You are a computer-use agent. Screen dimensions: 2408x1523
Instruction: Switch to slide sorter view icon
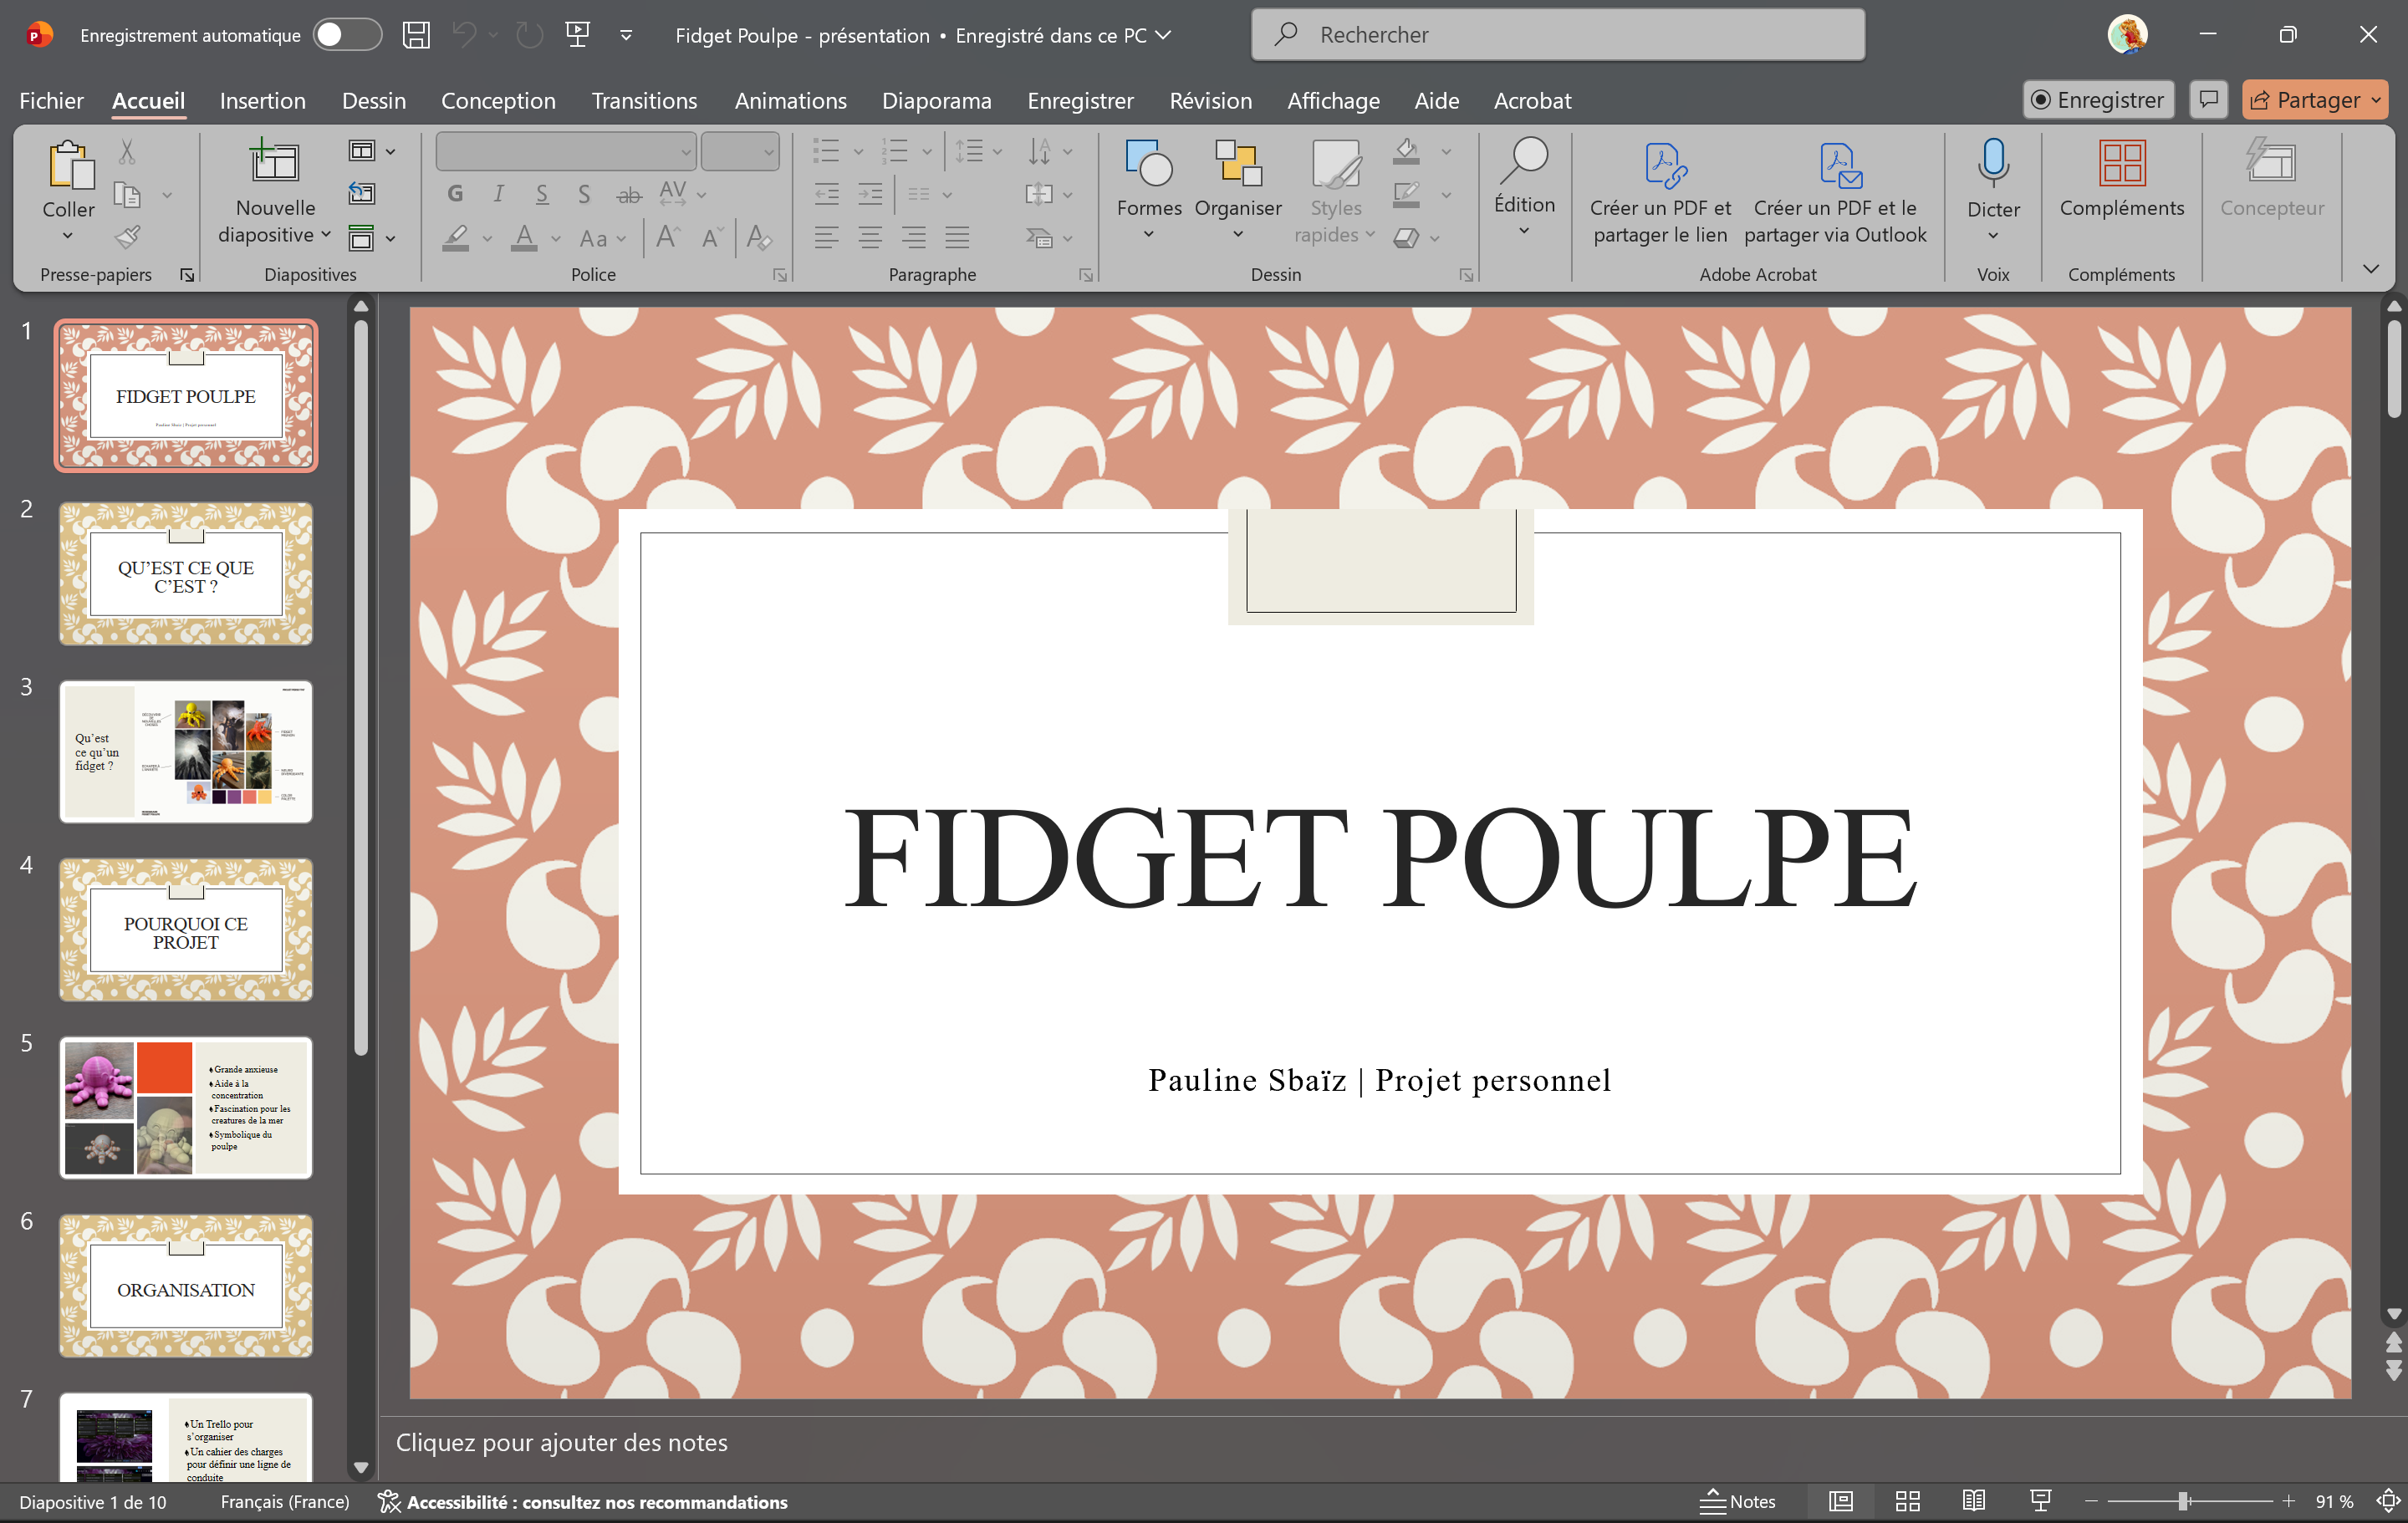[1907, 1501]
